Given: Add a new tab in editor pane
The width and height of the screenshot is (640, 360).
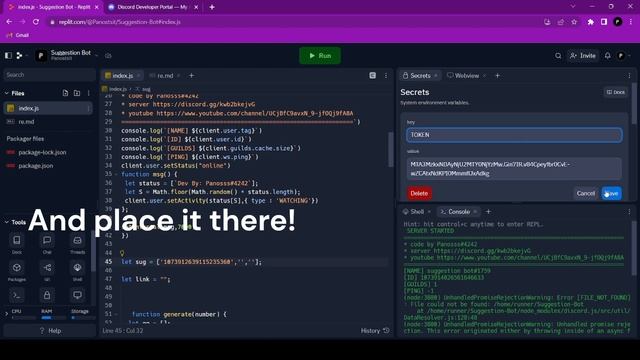Looking at the screenshot, I should tap(191, 76).
